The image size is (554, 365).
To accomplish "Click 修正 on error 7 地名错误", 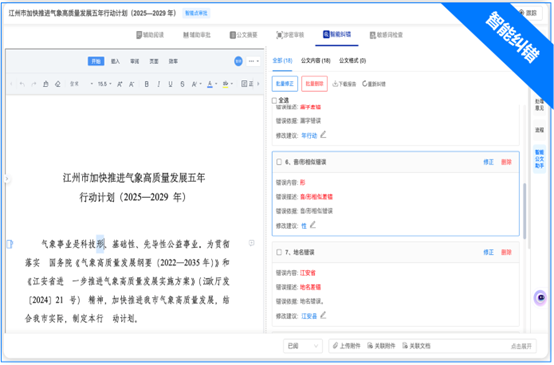I will 489,252.
